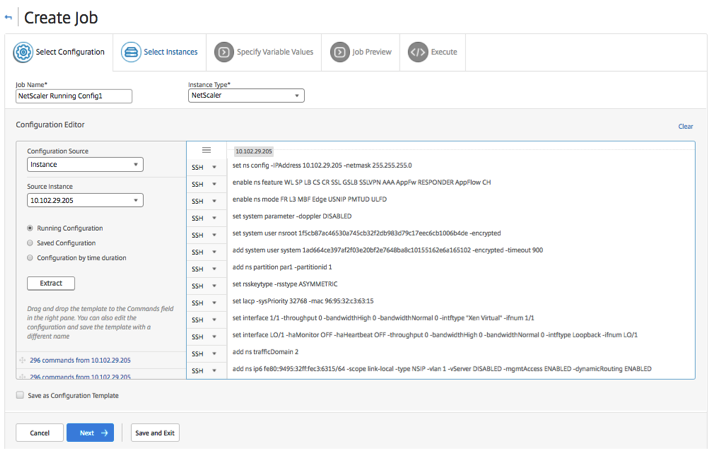The height and width of the screenshot is (449, 712).
Task: Click the Clear link
Action: click(685, 126)
